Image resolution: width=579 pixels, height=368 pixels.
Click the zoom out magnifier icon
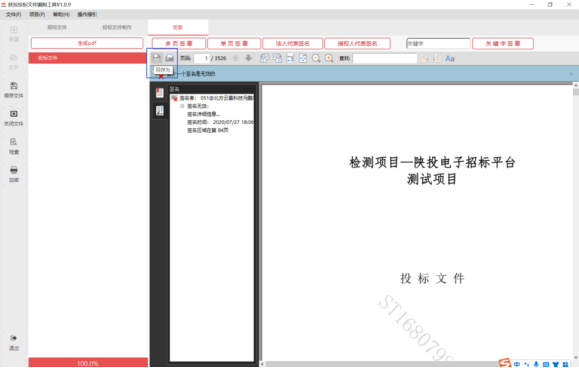point(316,58)
